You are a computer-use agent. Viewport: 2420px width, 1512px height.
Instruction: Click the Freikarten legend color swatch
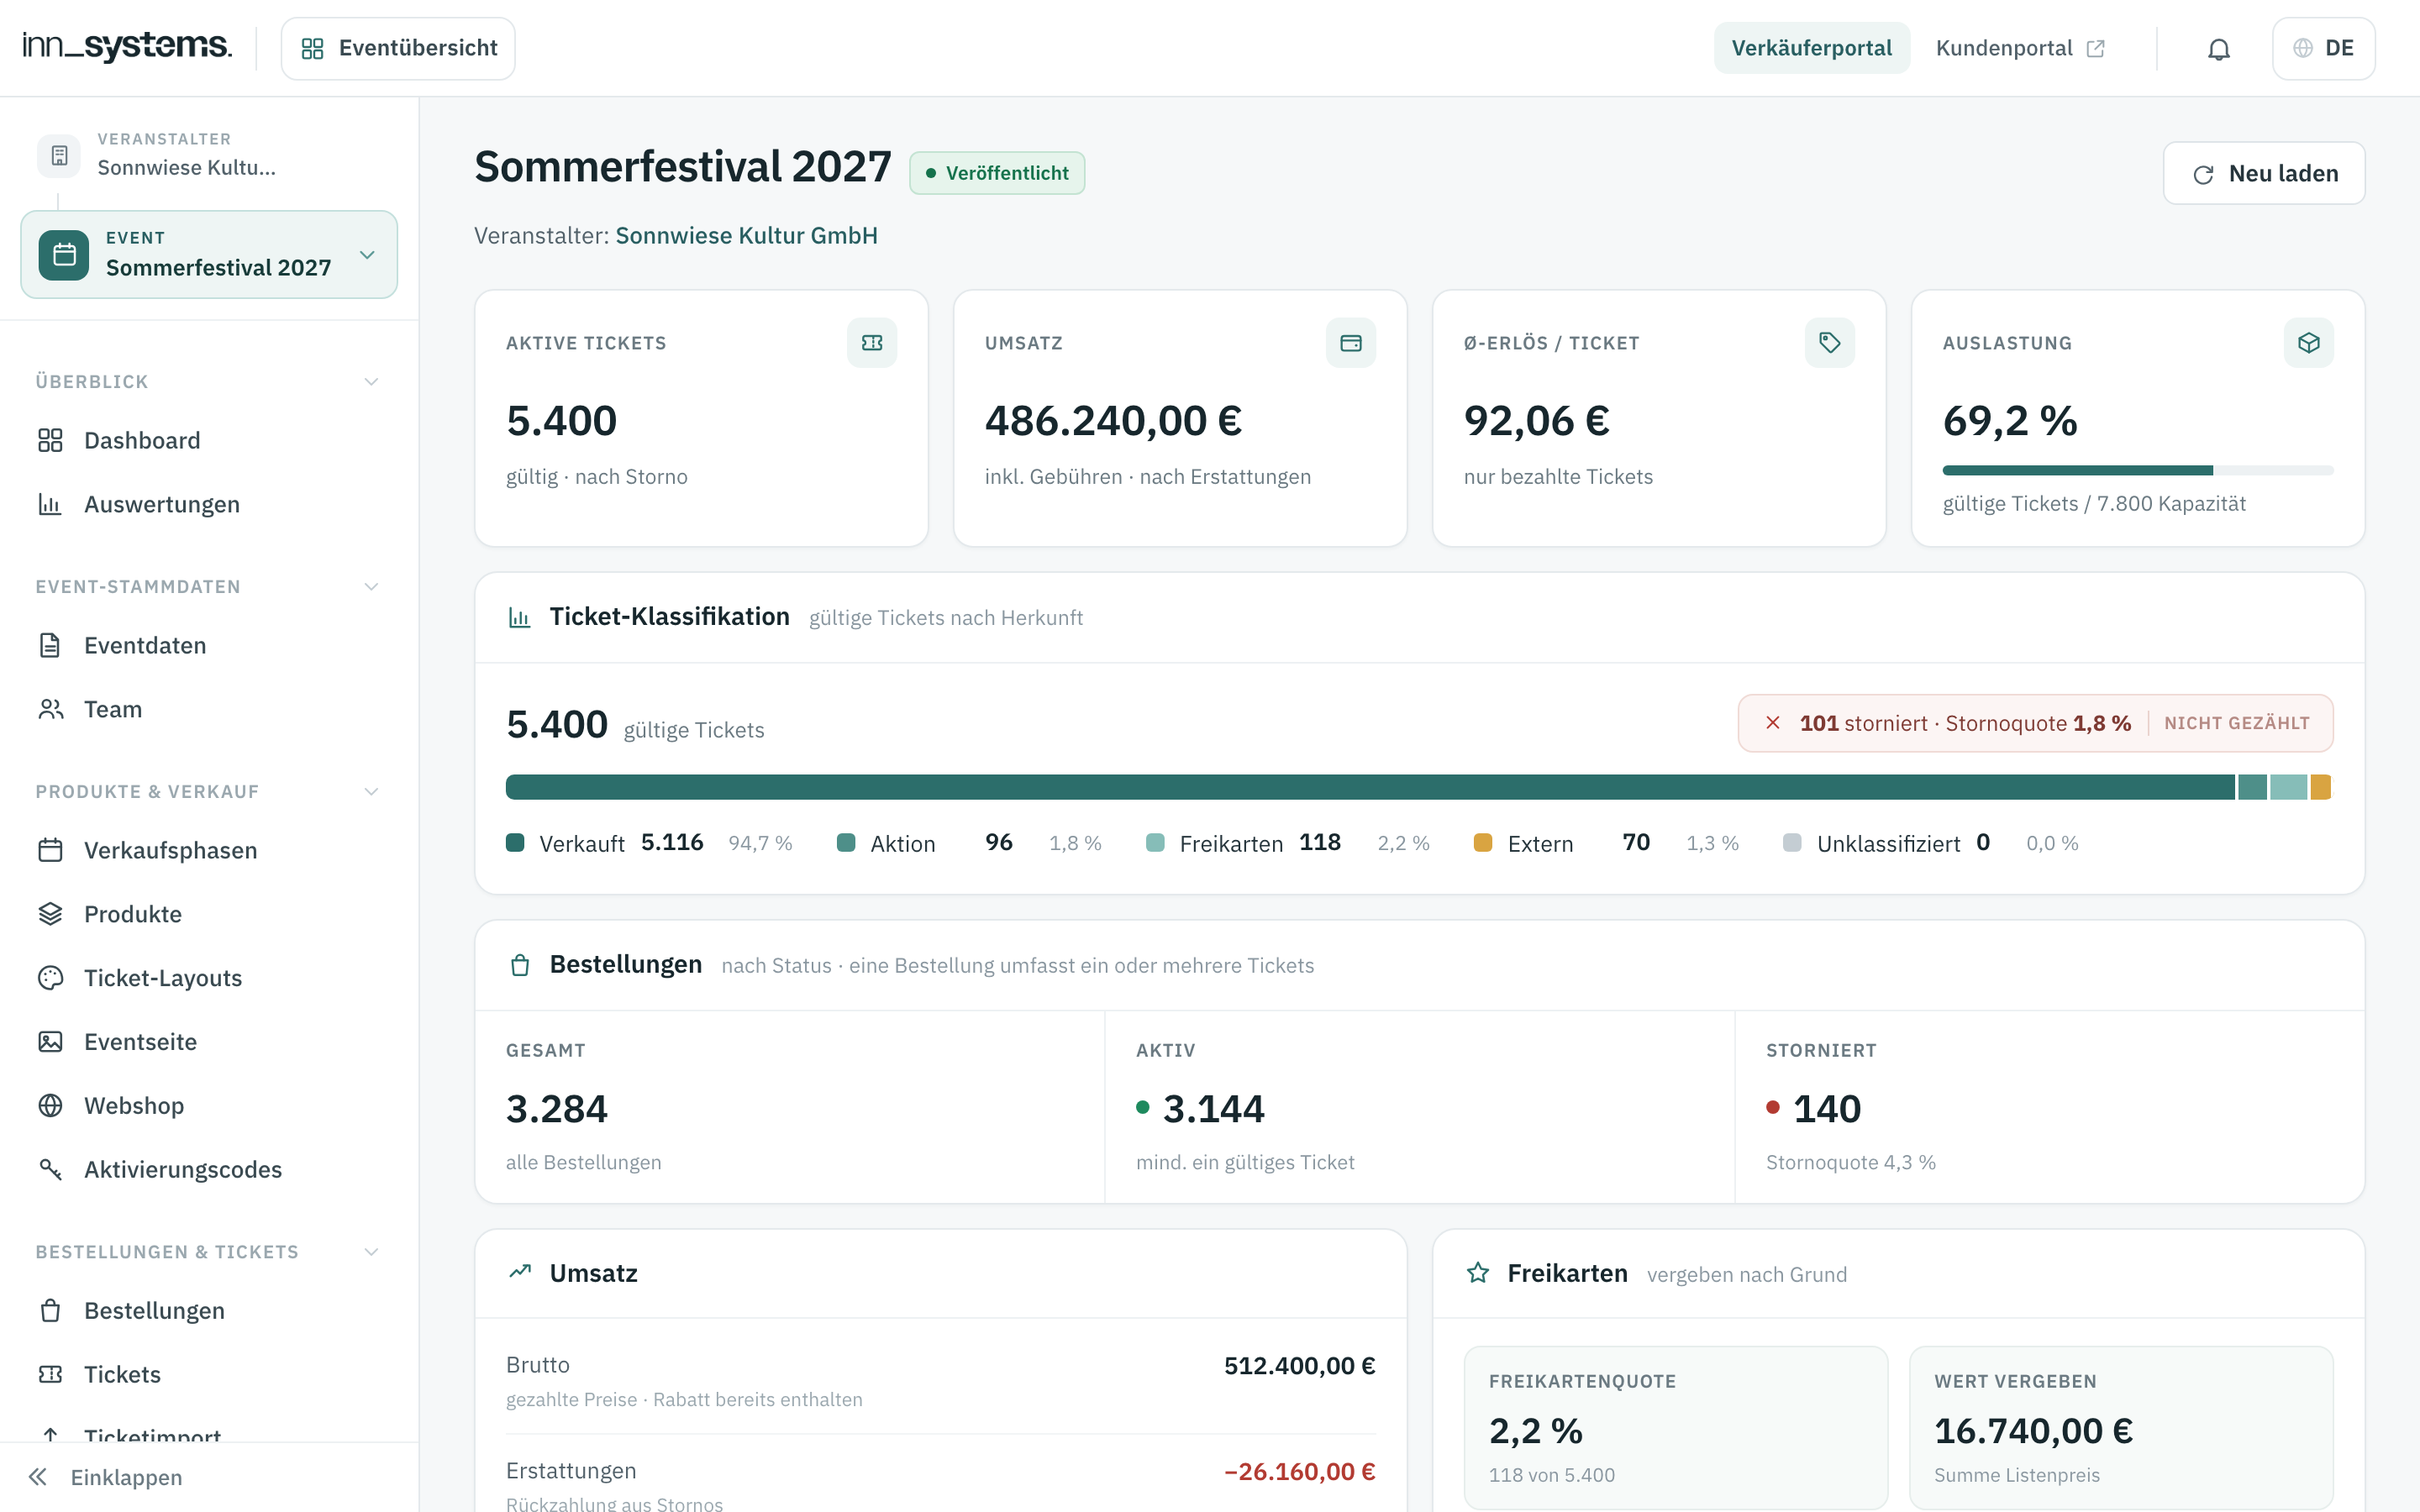tap(1155, 843)
